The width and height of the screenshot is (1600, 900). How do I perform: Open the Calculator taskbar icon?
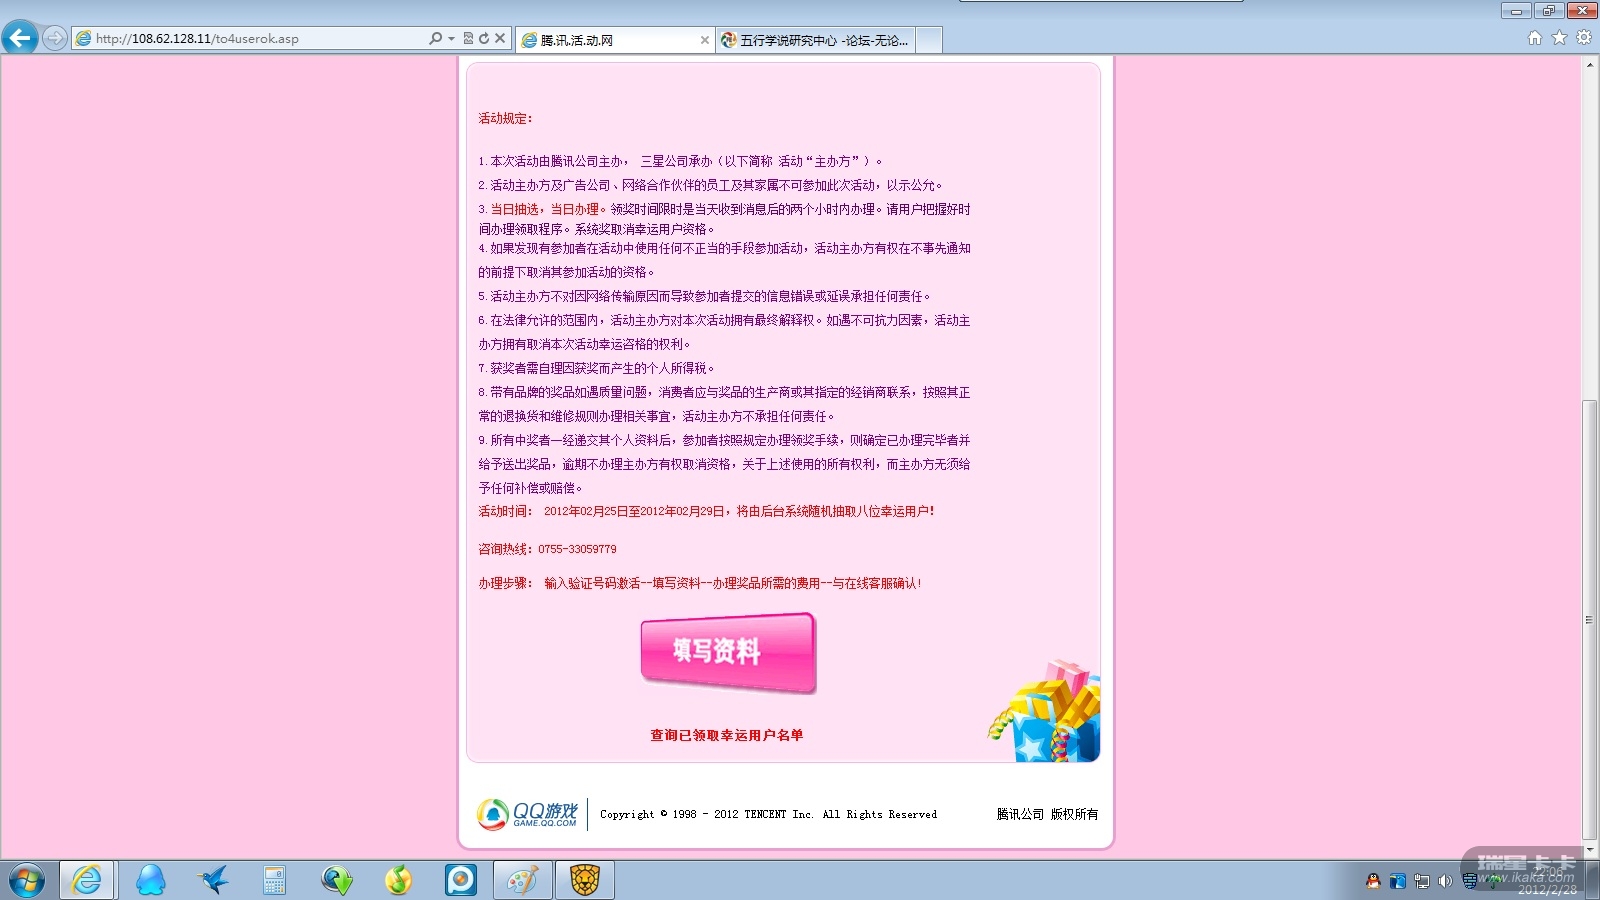(274, 880)
